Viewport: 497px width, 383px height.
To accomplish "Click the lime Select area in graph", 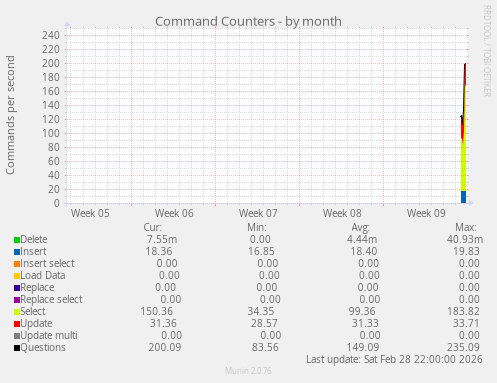I will click(463, 167).
